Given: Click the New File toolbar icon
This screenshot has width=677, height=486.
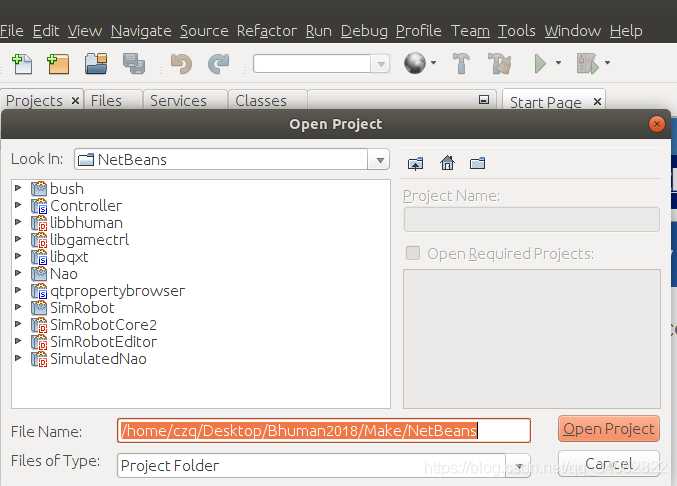Looking at the screenshot, I should point(22,64).
